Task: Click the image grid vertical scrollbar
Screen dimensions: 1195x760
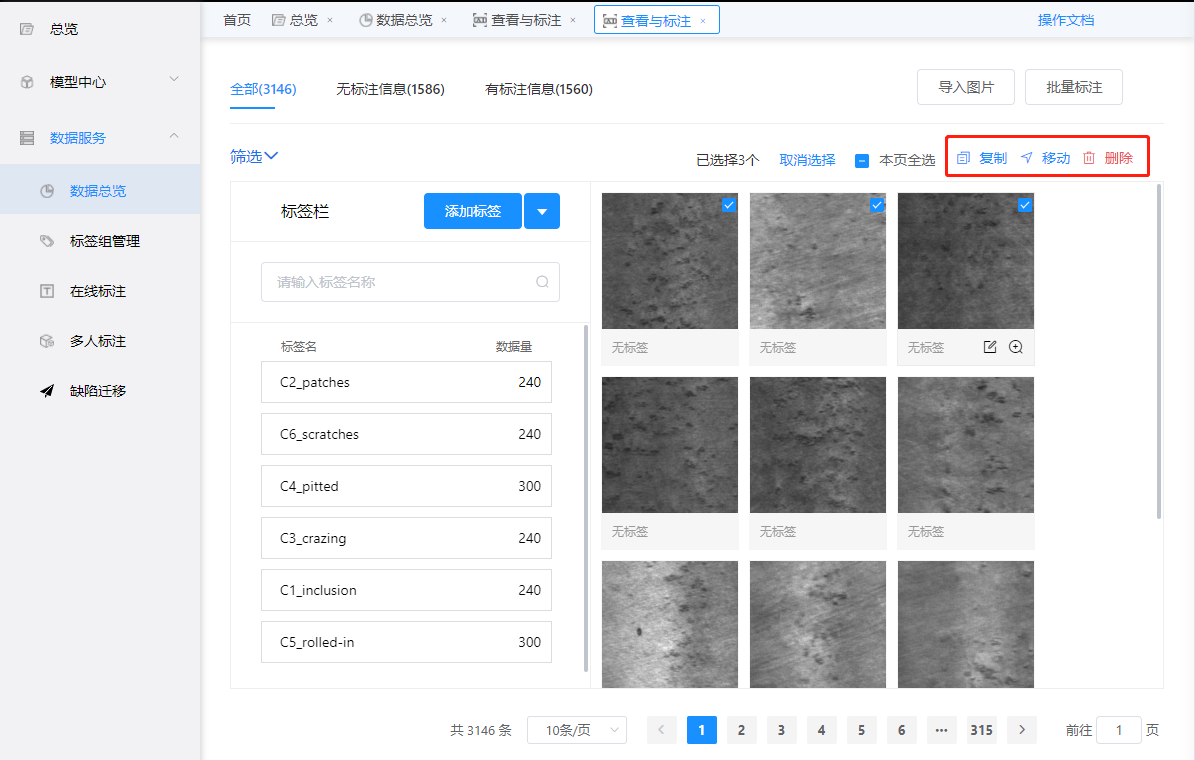Action: (x=1159, y=351)
